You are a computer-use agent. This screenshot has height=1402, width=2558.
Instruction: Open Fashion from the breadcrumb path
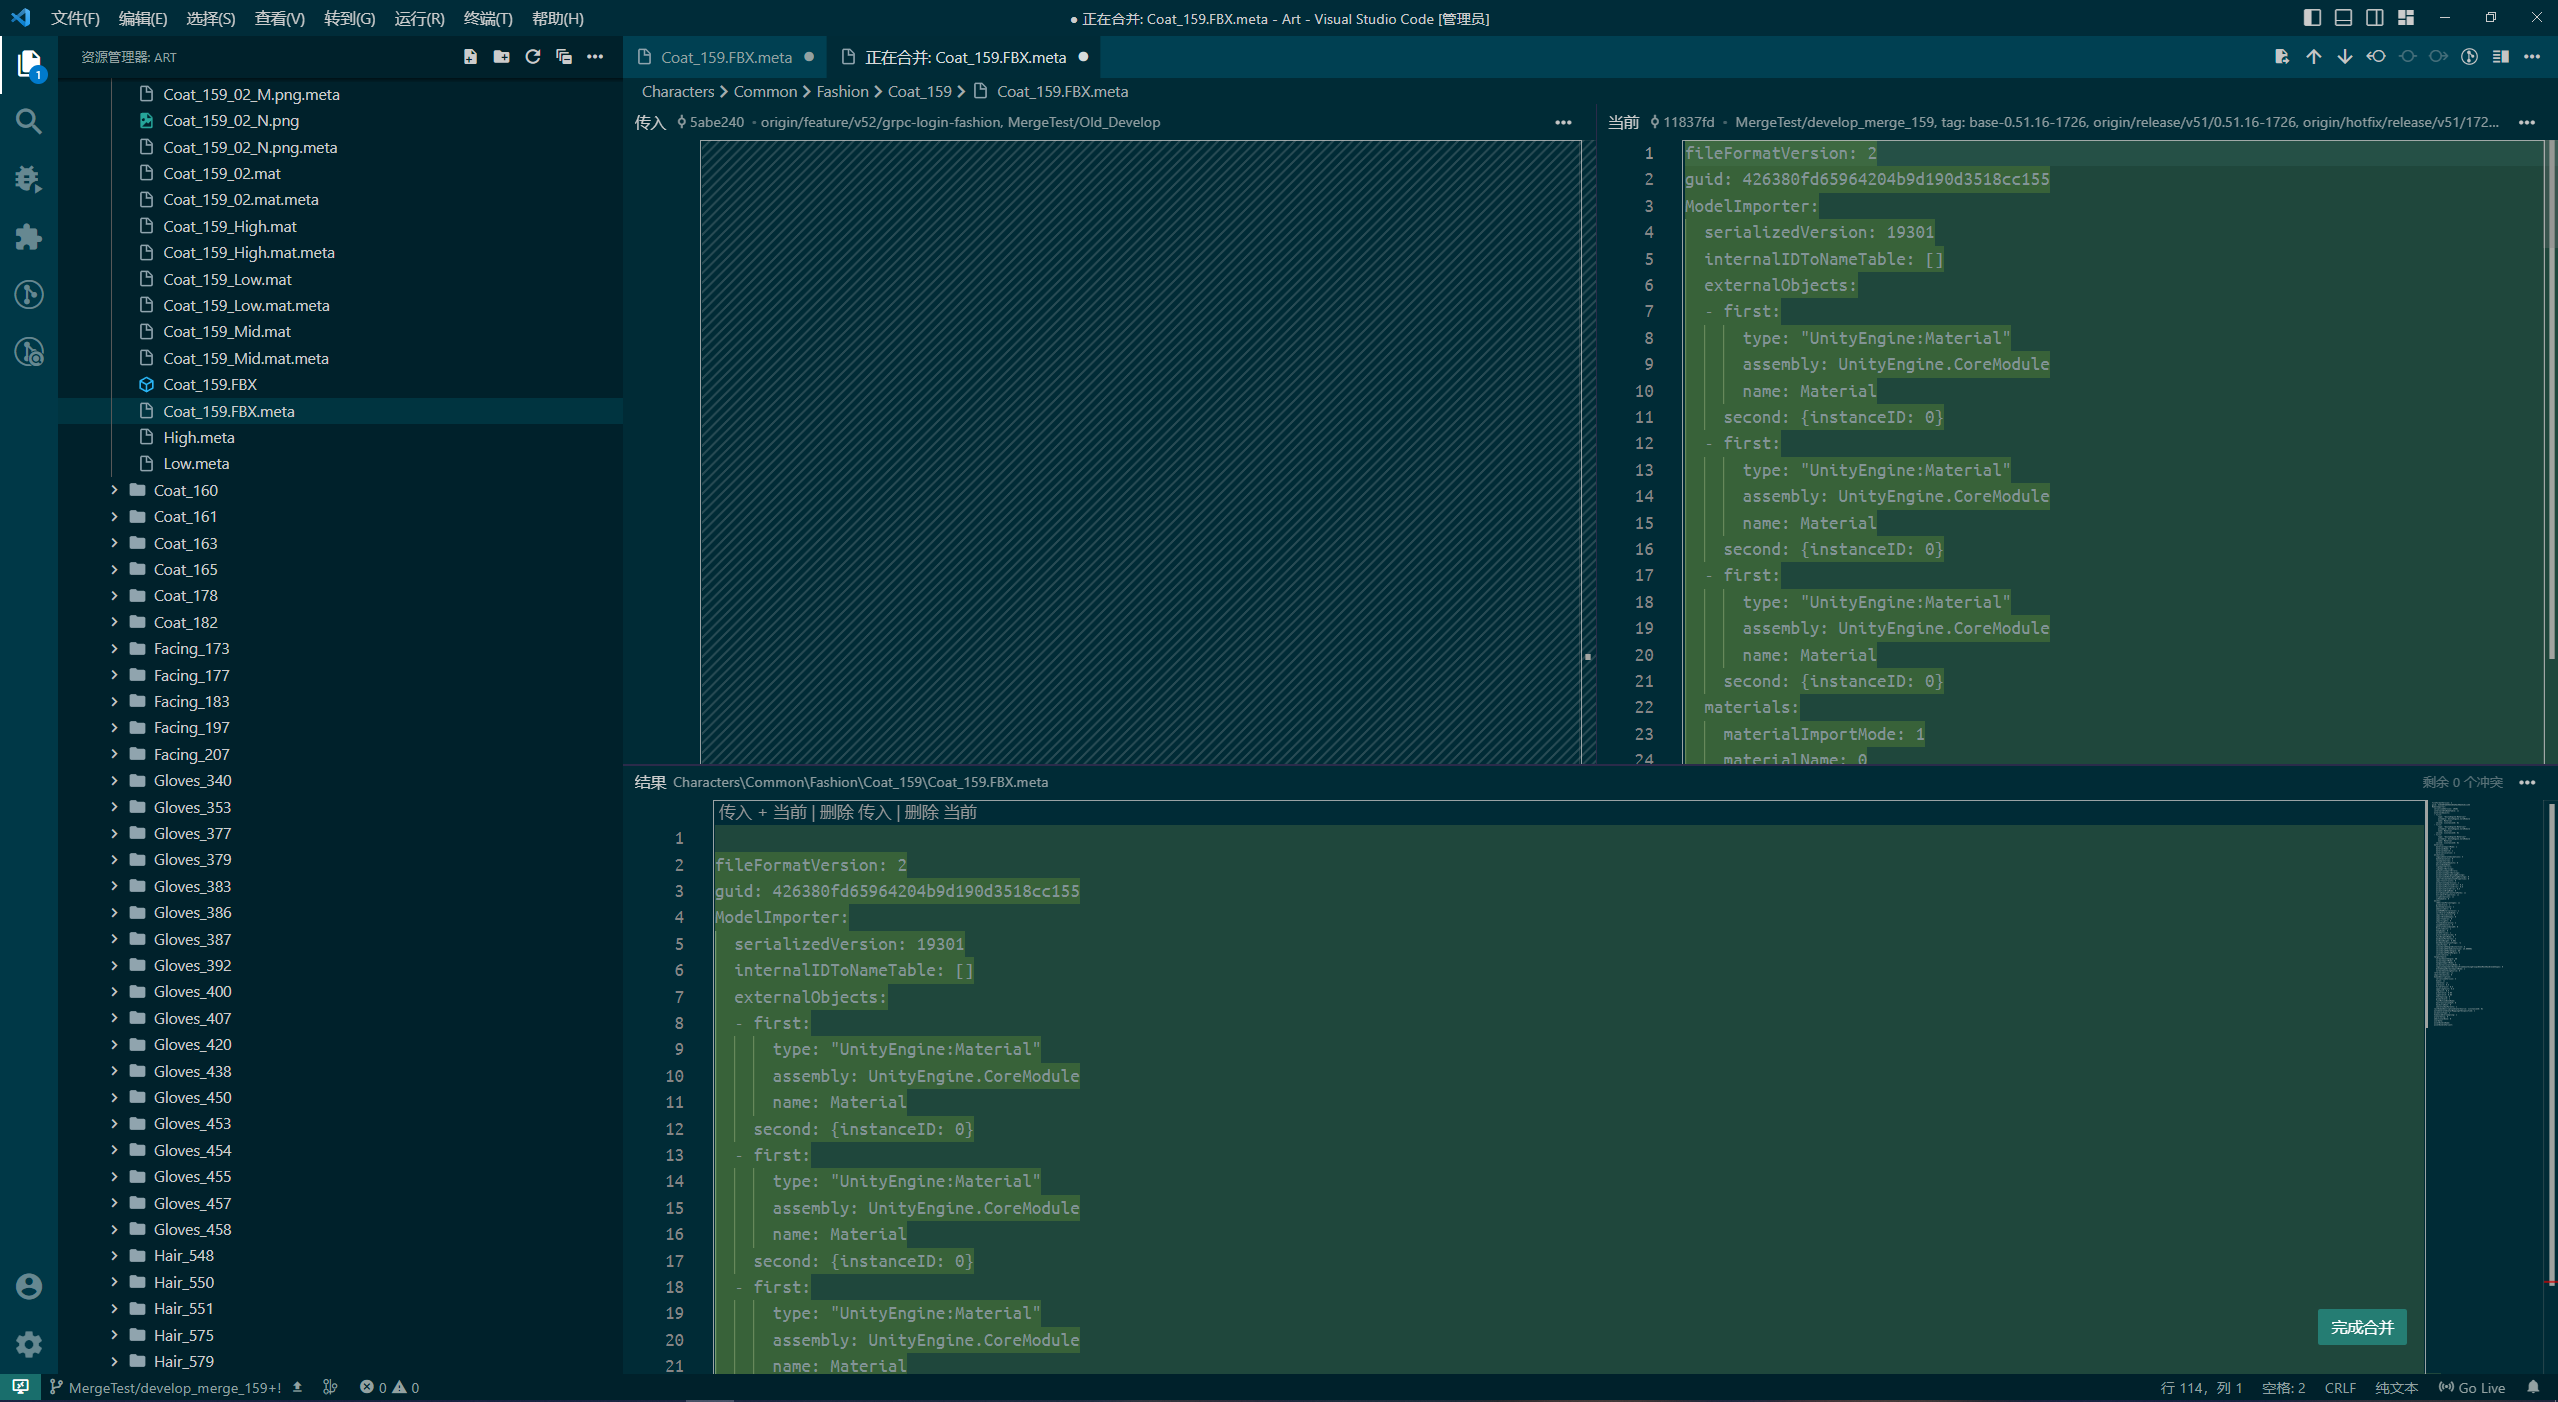click(841, 91)
